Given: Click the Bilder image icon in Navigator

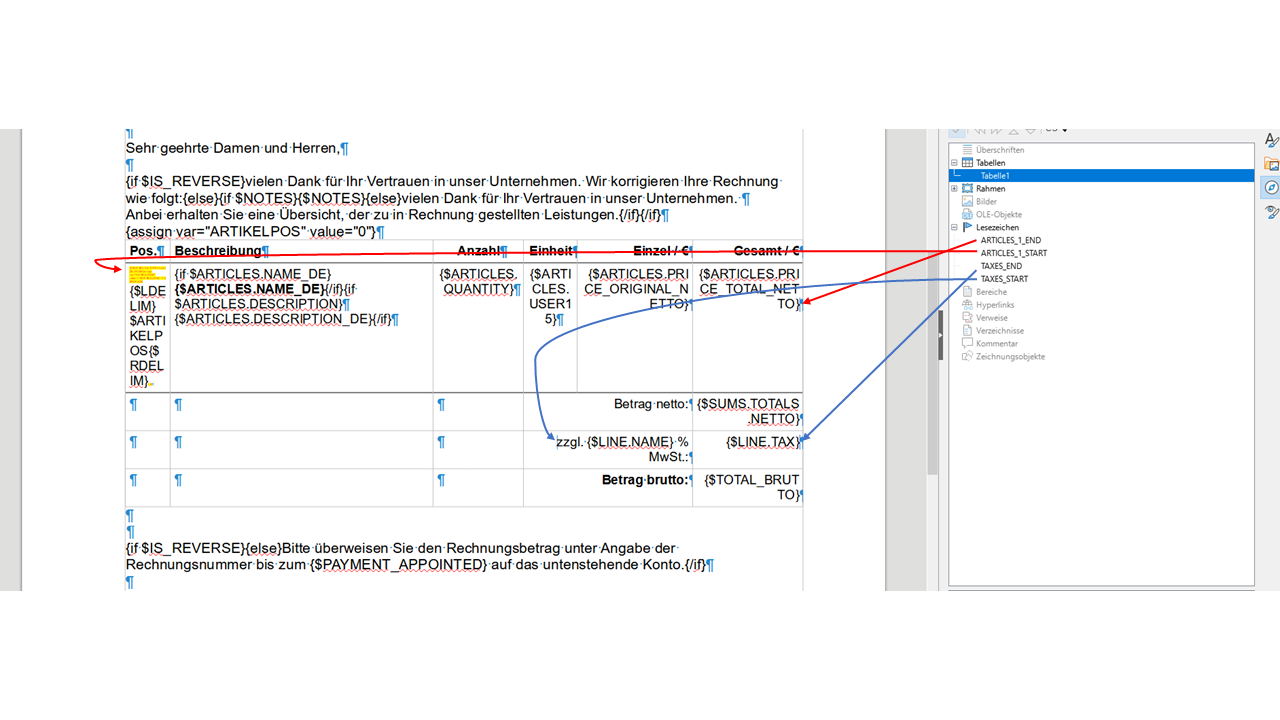Looking at the screenshot, I should pyautogui.click(x=967, y=202).
